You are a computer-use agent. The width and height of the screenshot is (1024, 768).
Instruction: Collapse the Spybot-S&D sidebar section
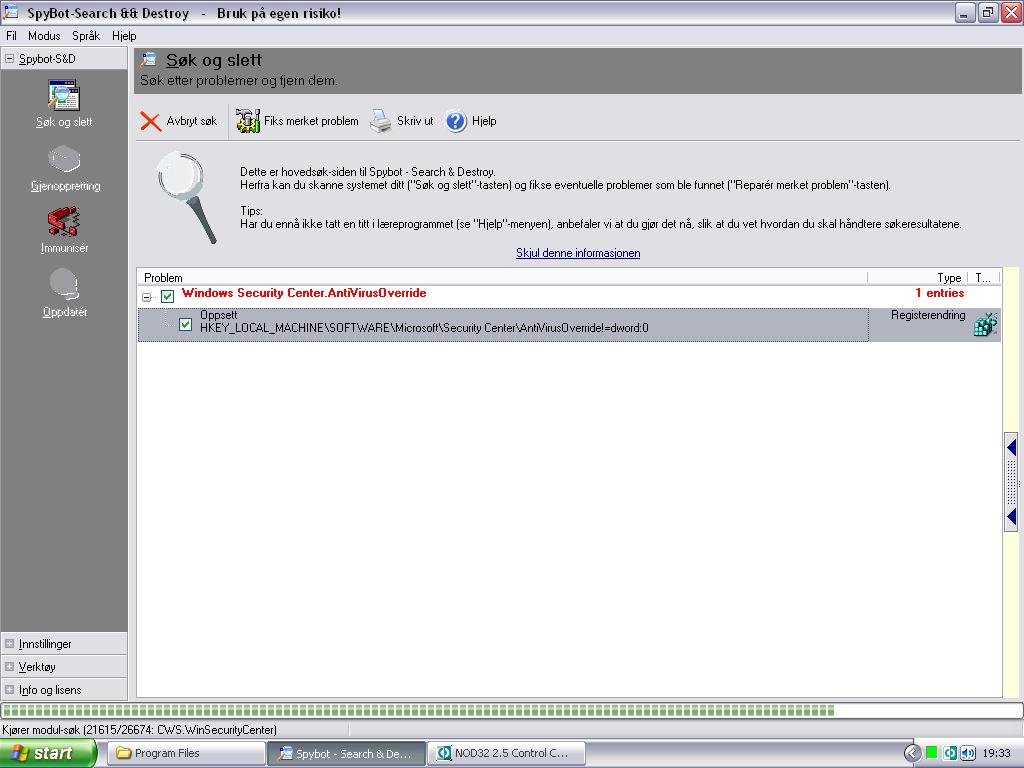9,58
